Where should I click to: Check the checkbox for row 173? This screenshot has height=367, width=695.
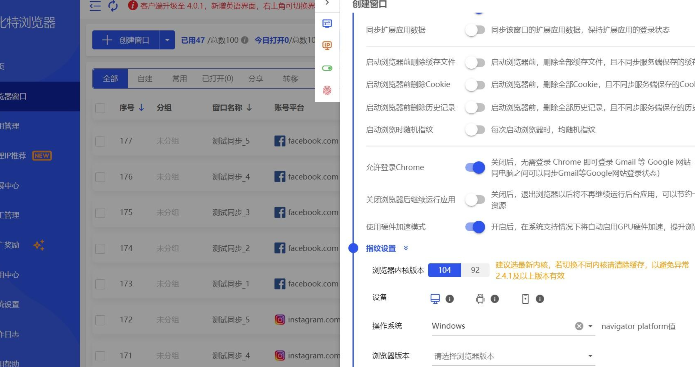point(100,284)
